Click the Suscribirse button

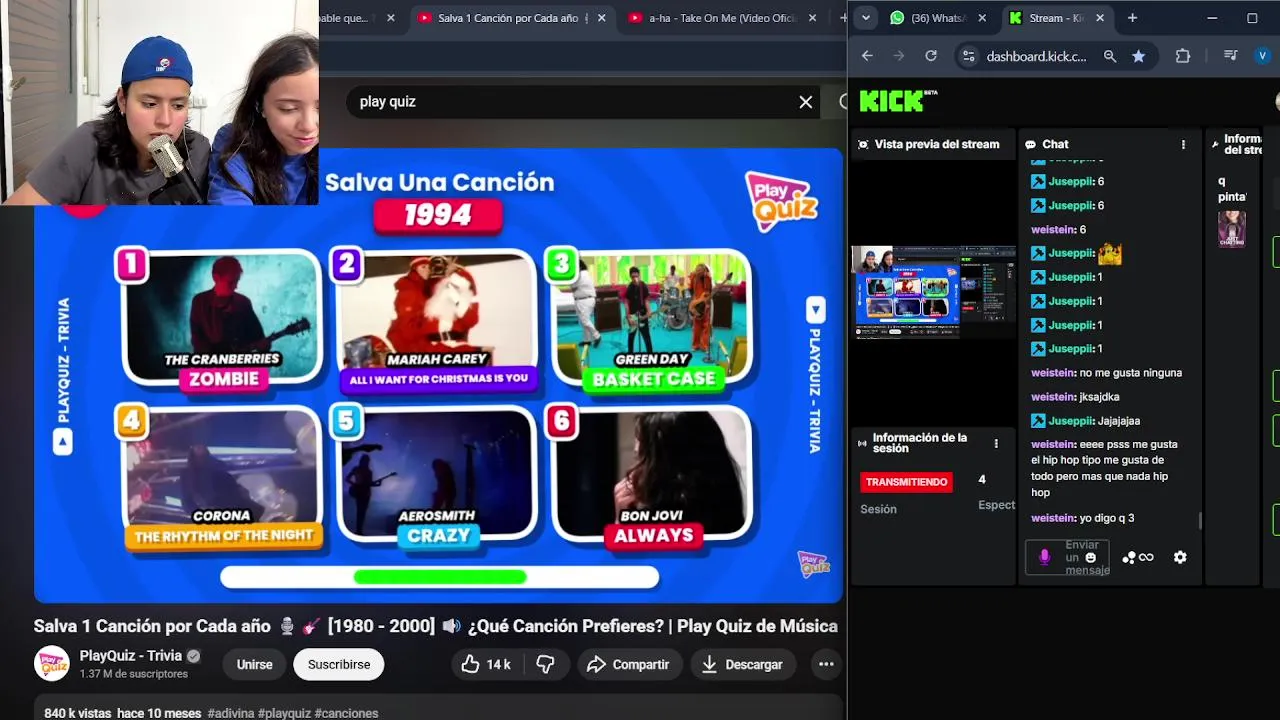click(339, 664)
